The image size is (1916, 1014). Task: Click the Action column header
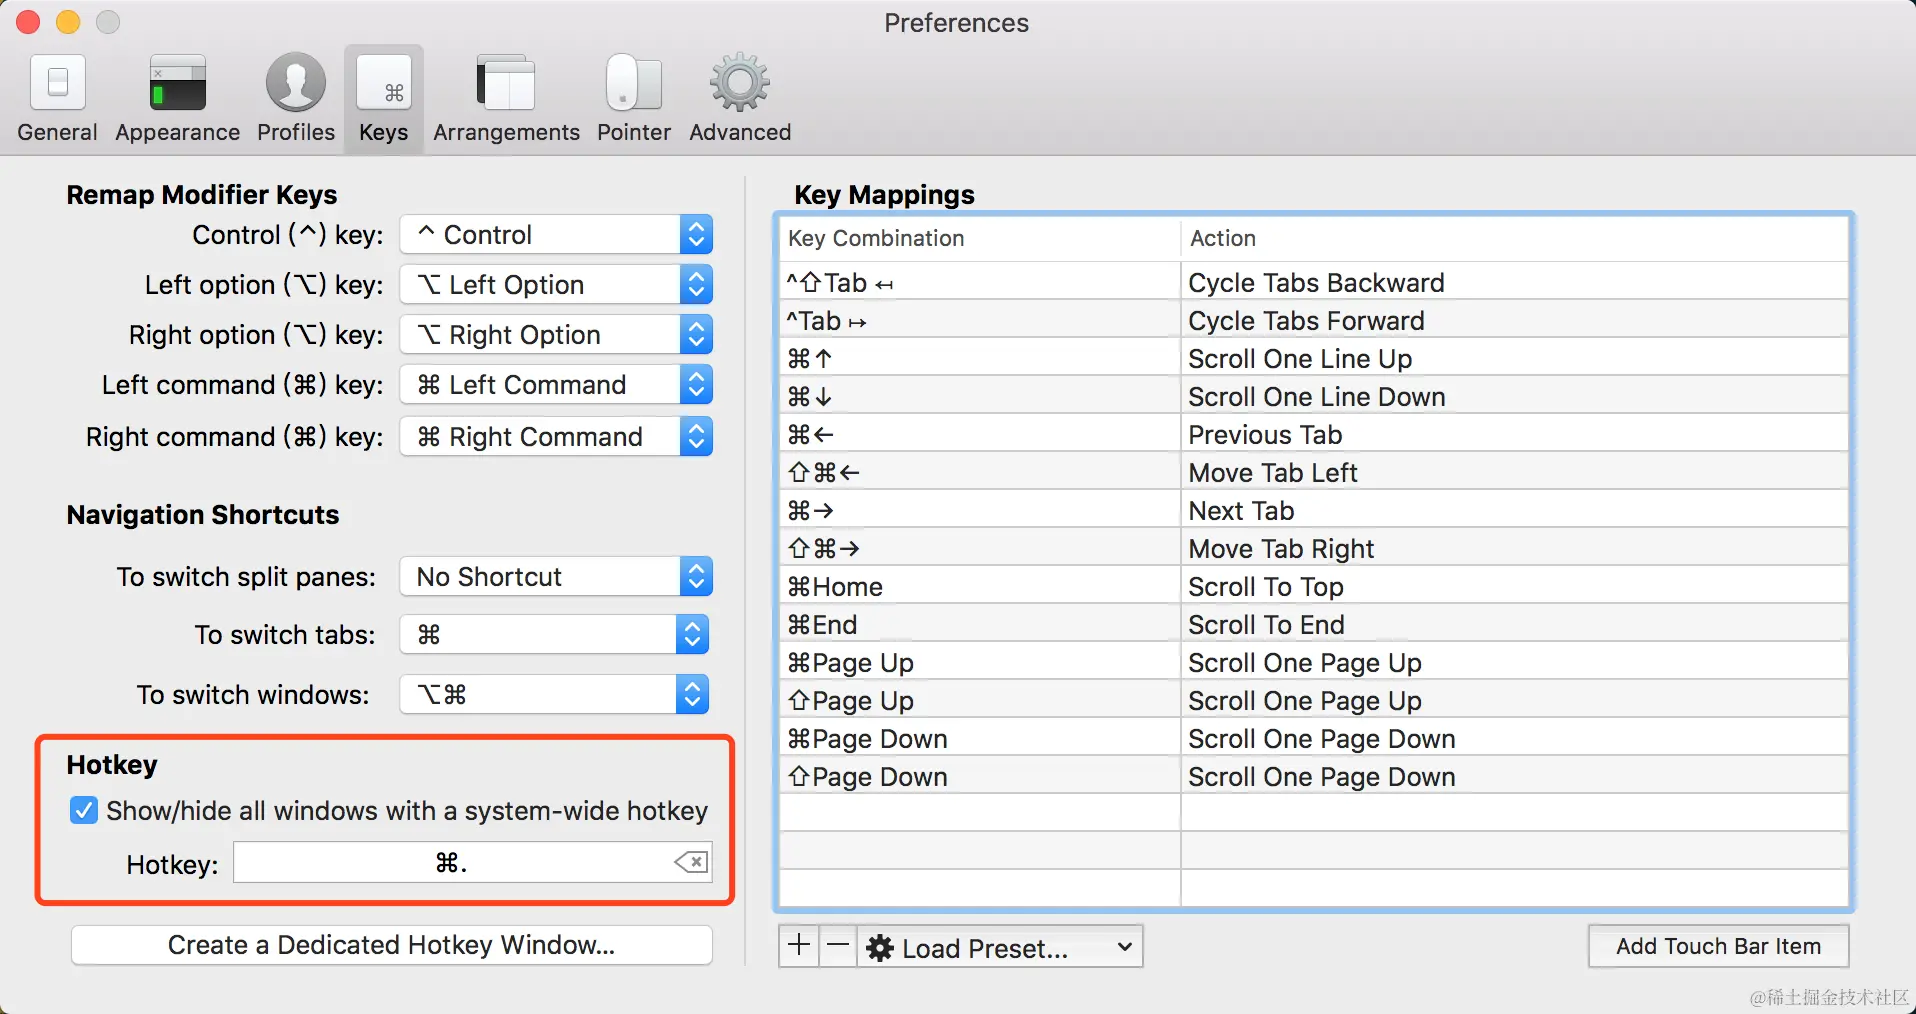1515,238
